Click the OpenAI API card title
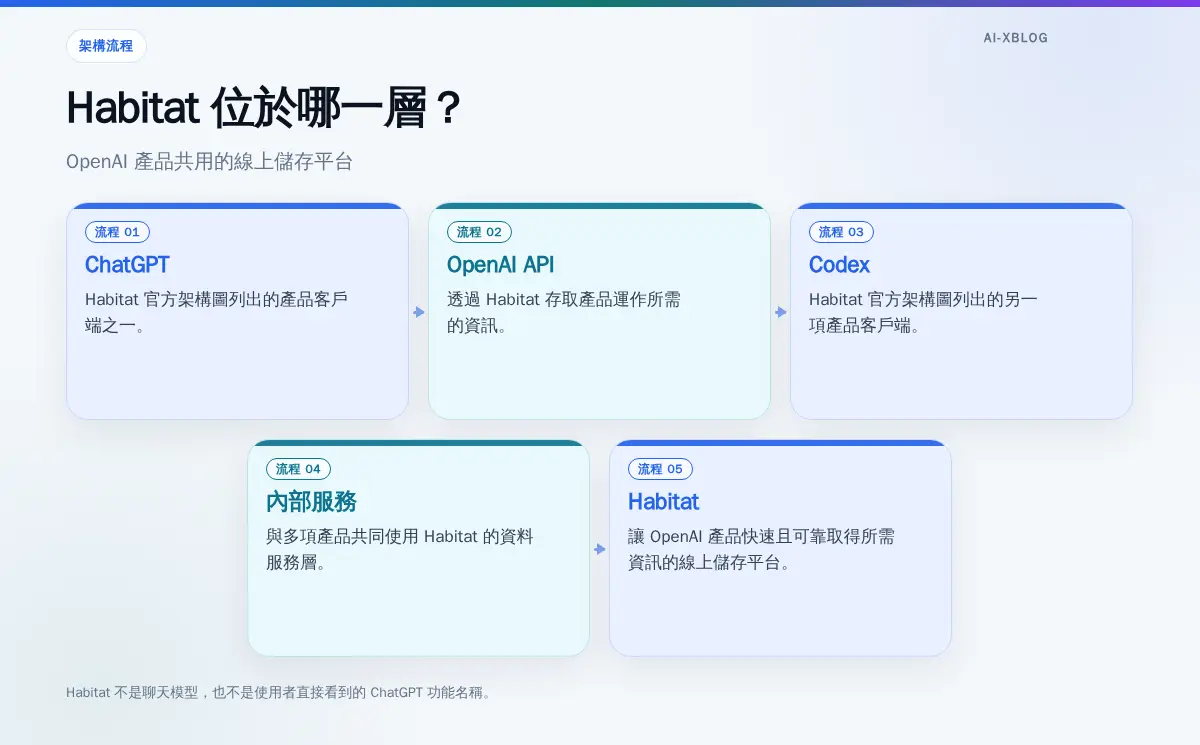1200x745 pixels. pyautogui.click(x=500, y=265)
